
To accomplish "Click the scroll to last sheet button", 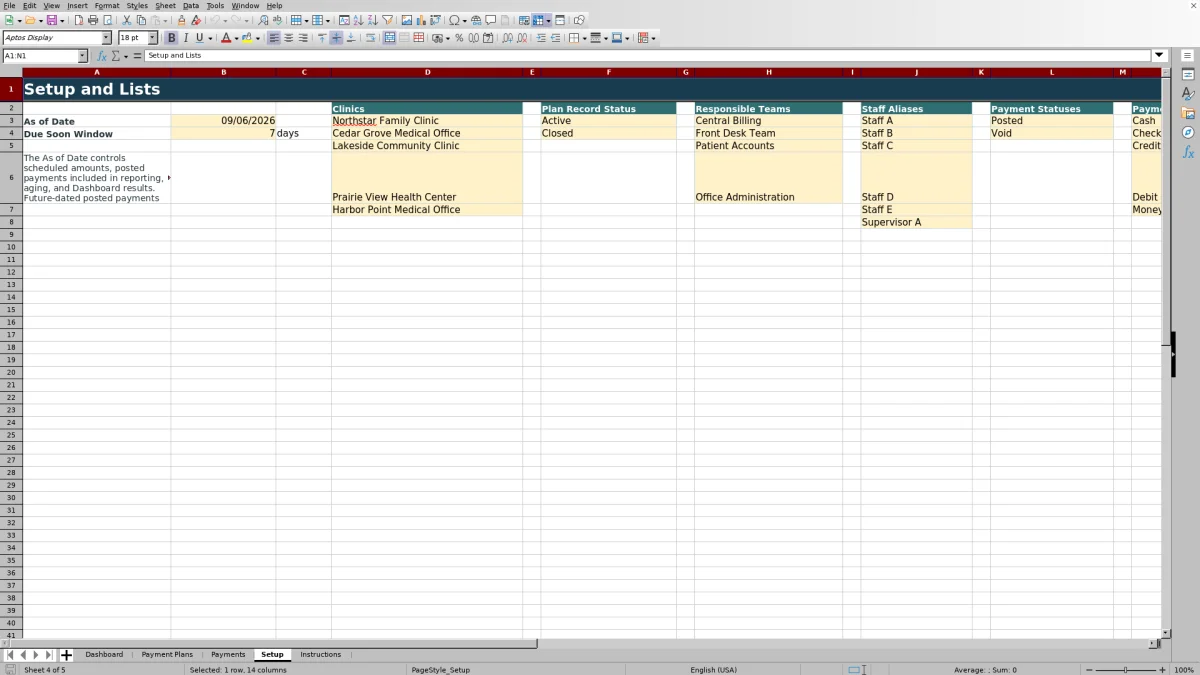I will pyautogui.click(x=49, y=655).
